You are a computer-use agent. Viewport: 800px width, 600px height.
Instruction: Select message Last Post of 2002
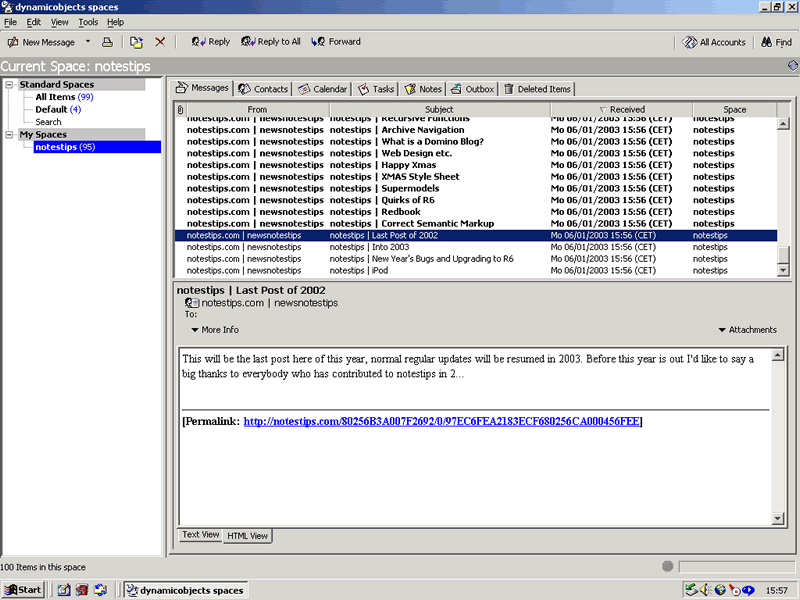[476, 236]
